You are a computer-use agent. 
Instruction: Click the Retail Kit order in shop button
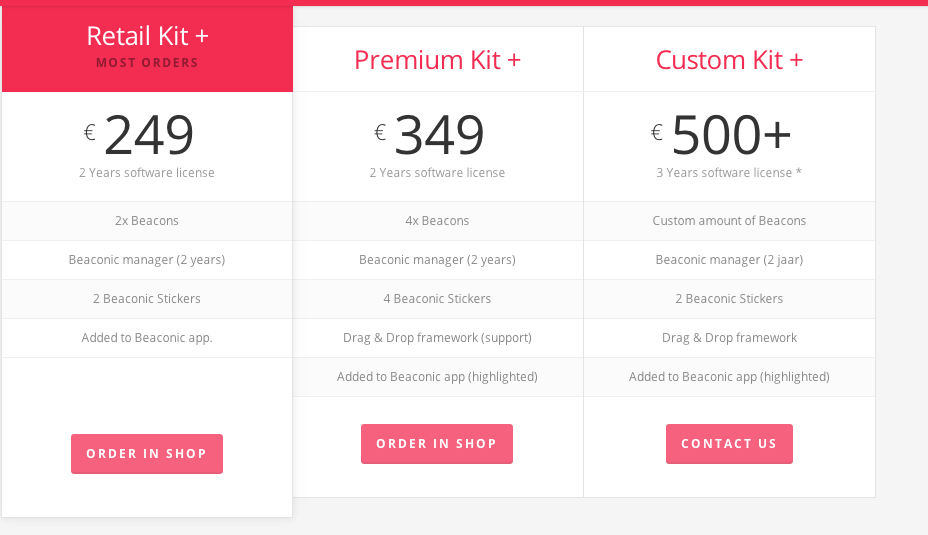147,454
